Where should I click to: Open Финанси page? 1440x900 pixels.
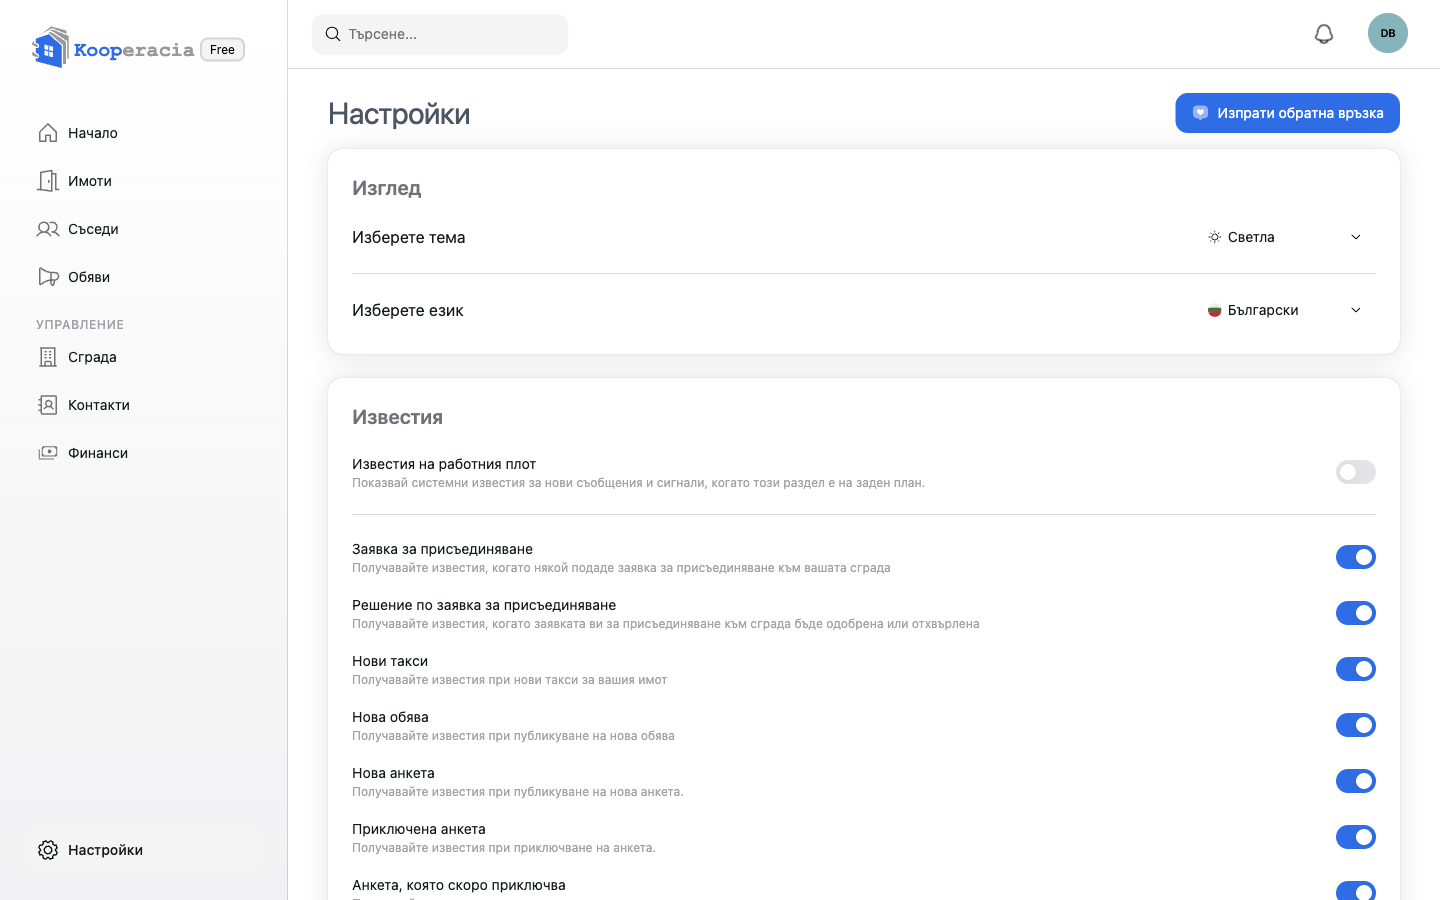(x=144, y=453)
